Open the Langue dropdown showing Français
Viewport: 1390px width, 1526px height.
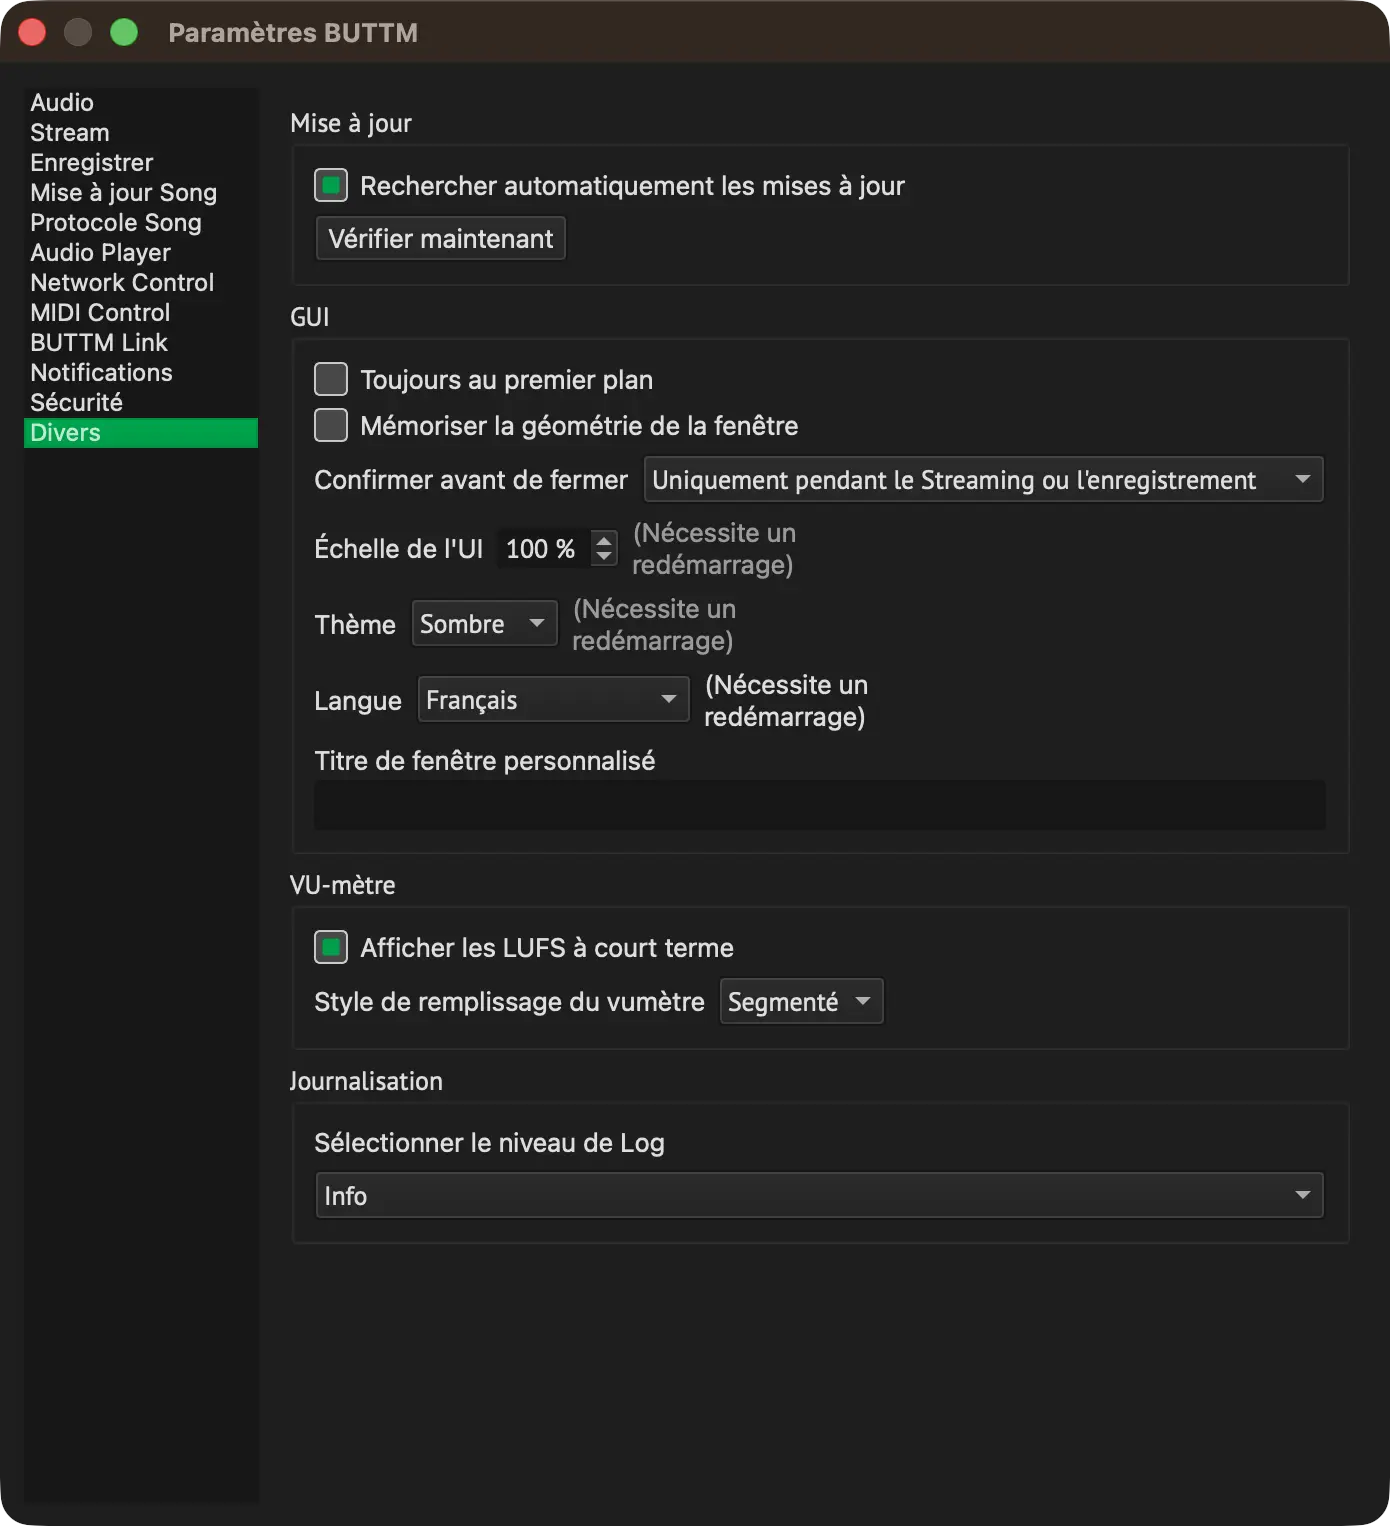[553, 700]
